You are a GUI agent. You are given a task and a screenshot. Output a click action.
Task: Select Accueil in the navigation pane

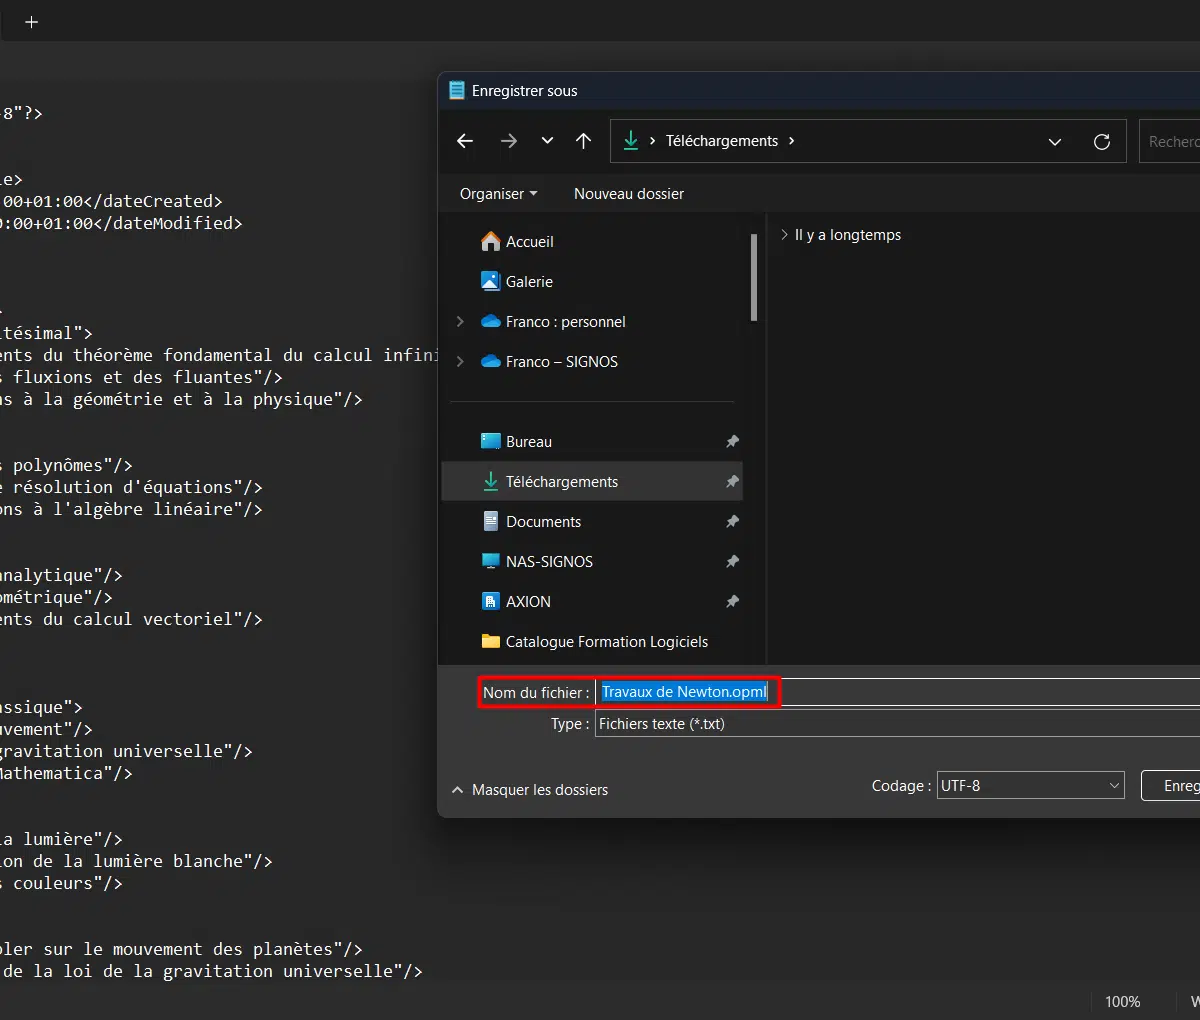529,242
